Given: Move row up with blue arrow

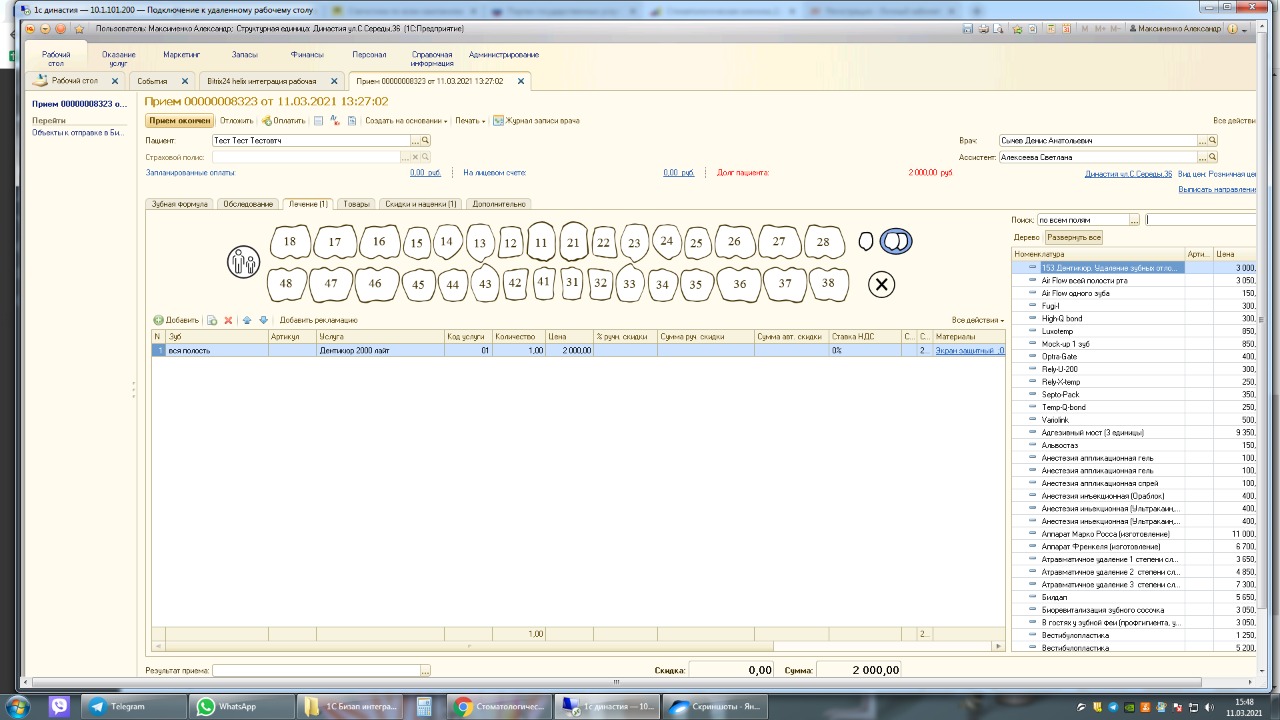Looking at the screenshot, I should (x=247, y=320).
